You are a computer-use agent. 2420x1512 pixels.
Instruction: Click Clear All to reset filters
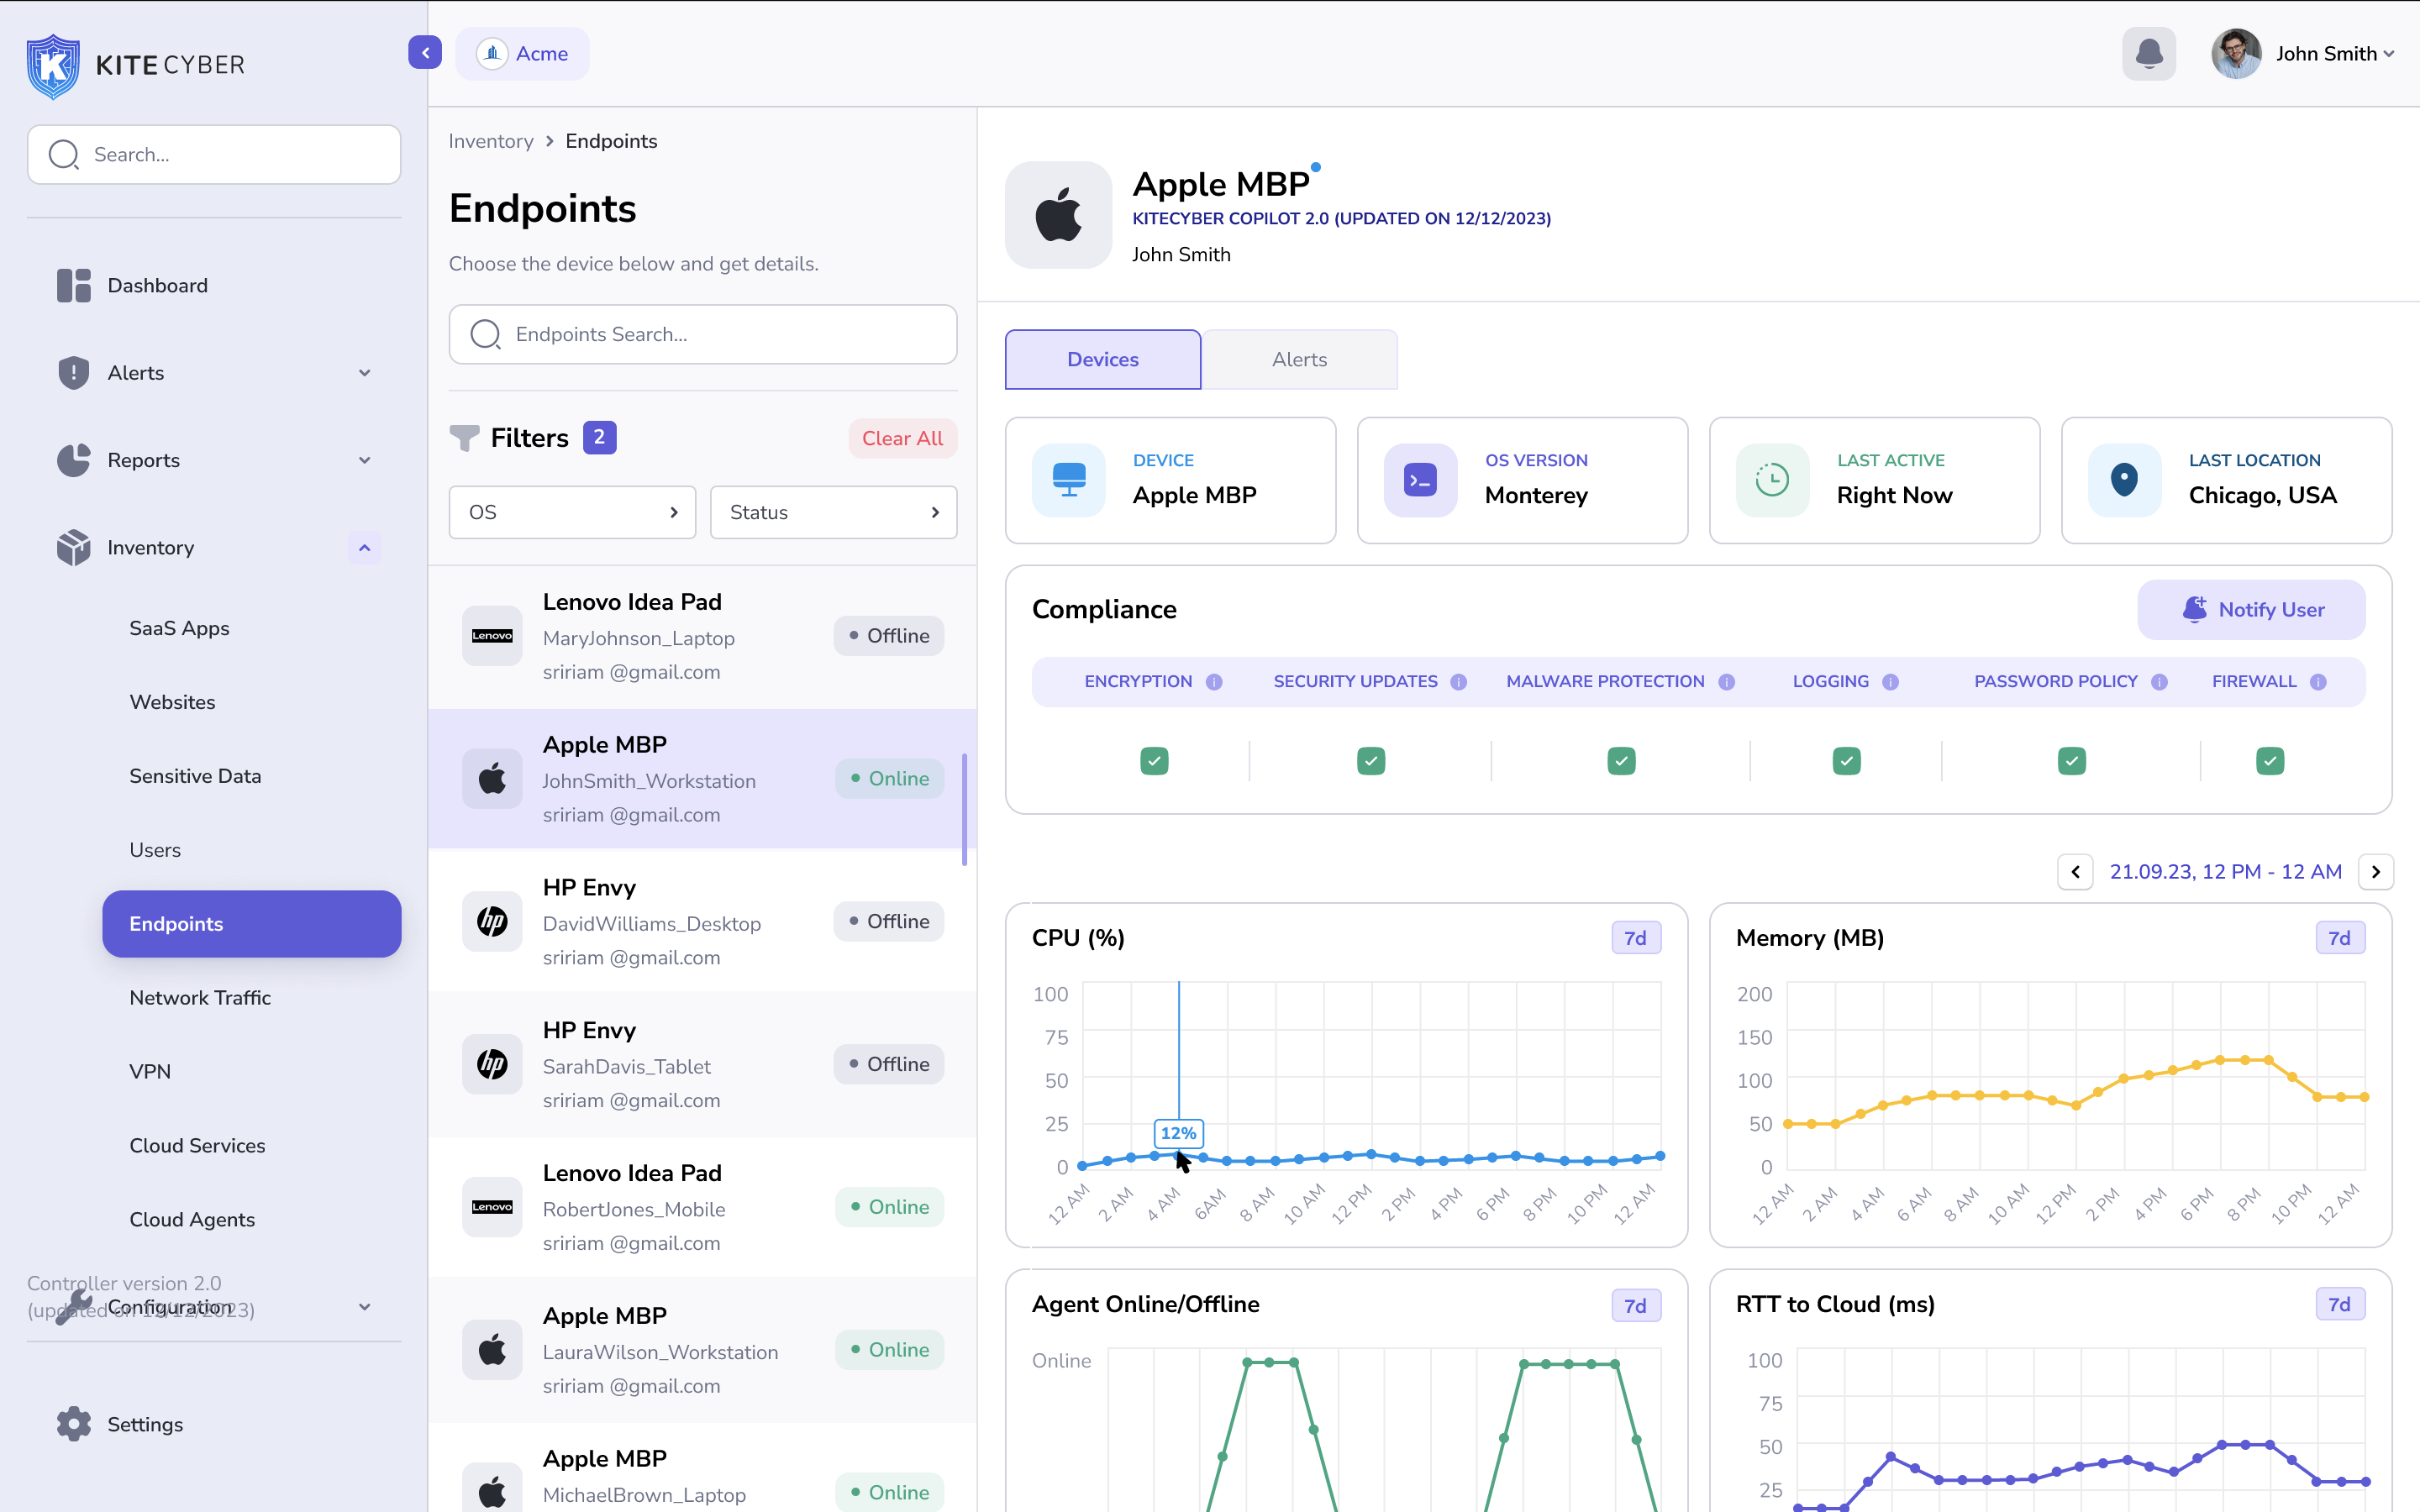click(901, 438)
